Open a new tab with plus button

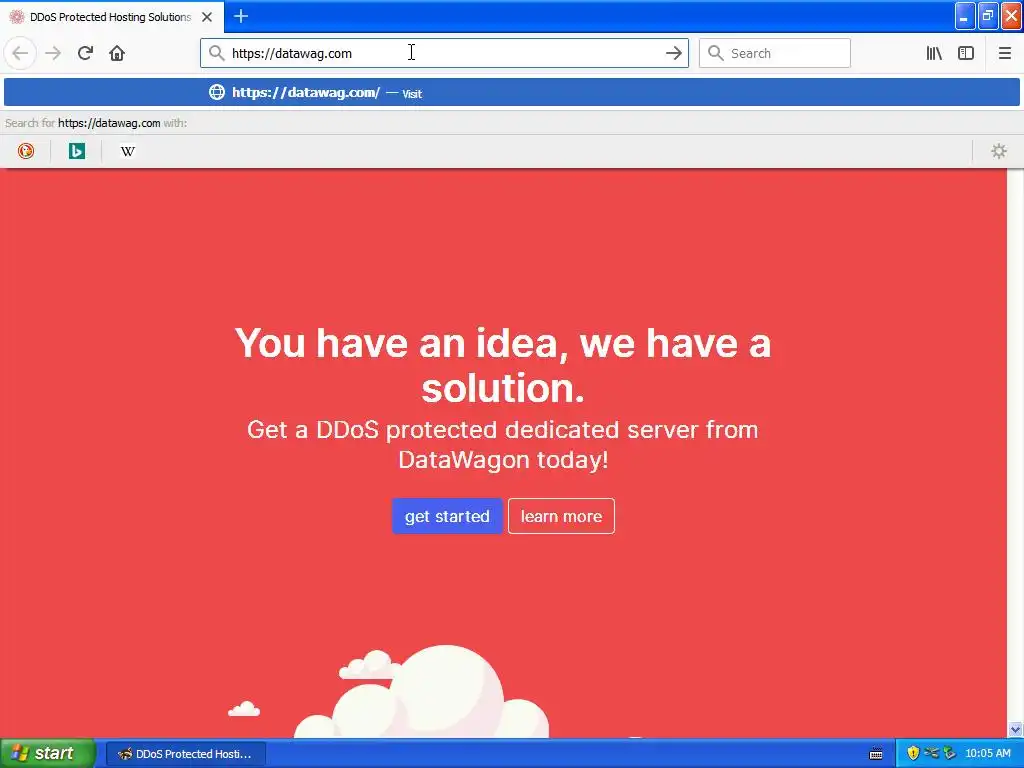[x=241, y=16]
